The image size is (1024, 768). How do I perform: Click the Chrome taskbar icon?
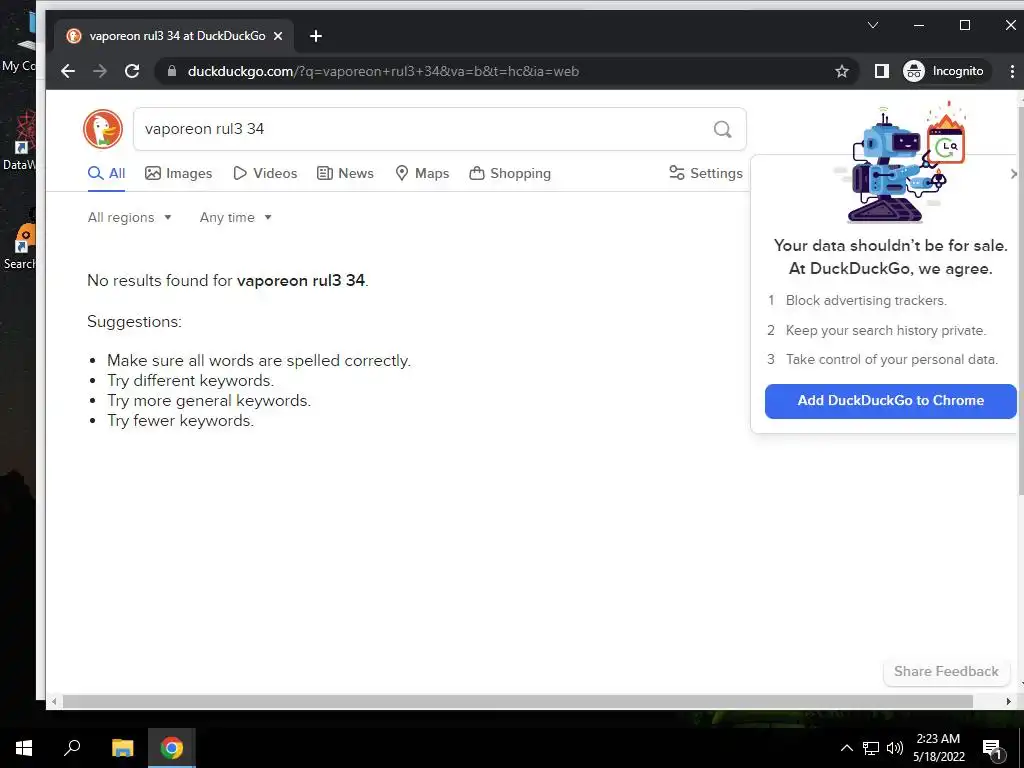point(172,748)
